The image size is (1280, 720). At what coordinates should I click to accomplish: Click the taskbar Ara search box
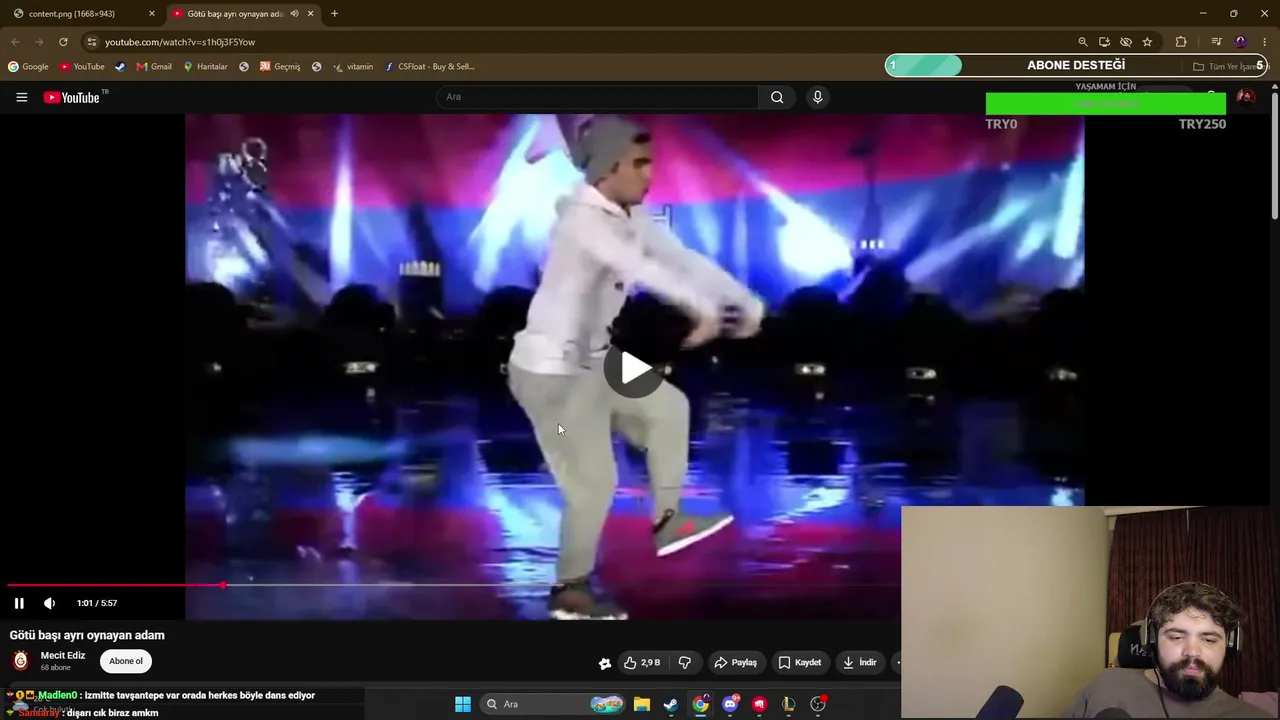point(554,704)
